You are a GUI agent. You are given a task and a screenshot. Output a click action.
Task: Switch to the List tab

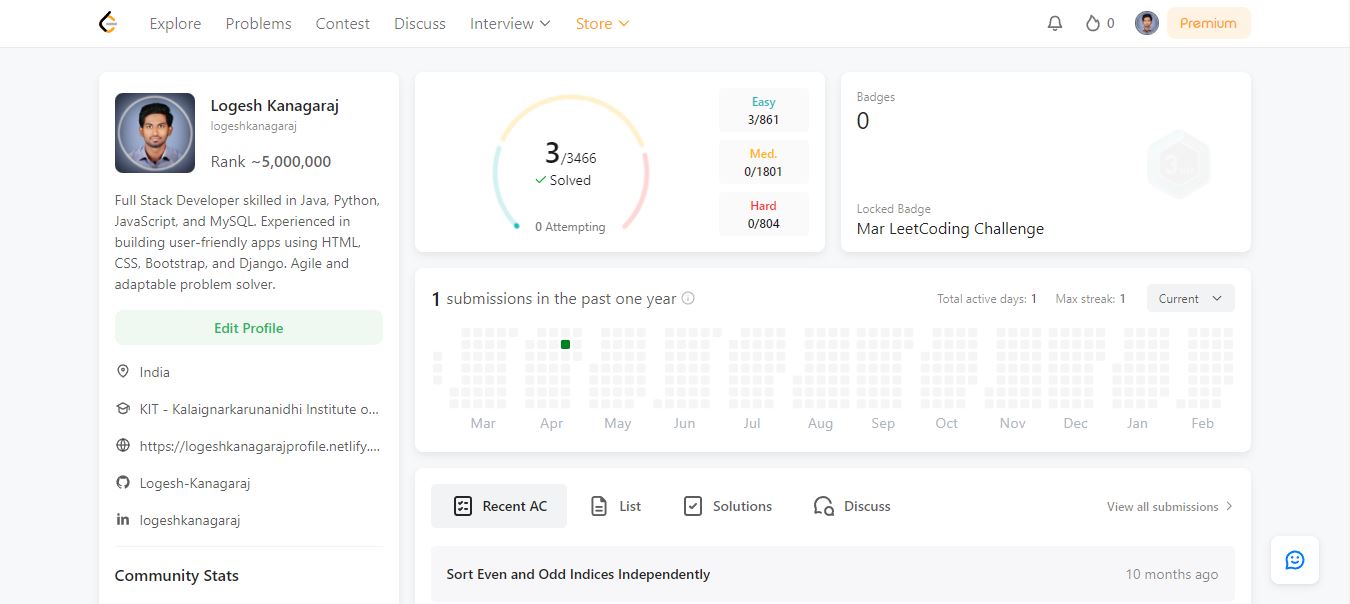click(x=616, y=506)
